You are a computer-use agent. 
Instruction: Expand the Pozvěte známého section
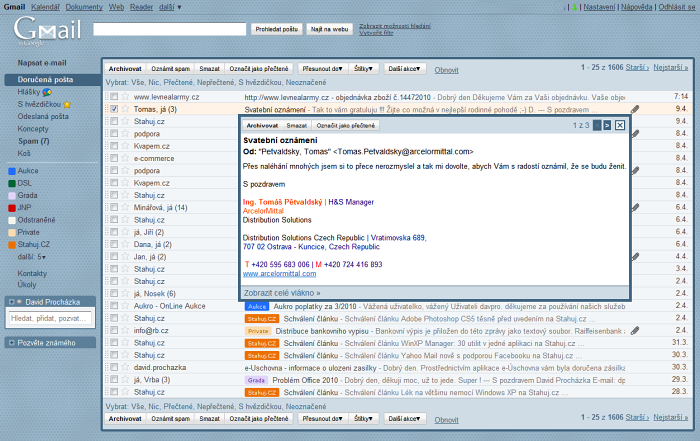click(12, 343)
